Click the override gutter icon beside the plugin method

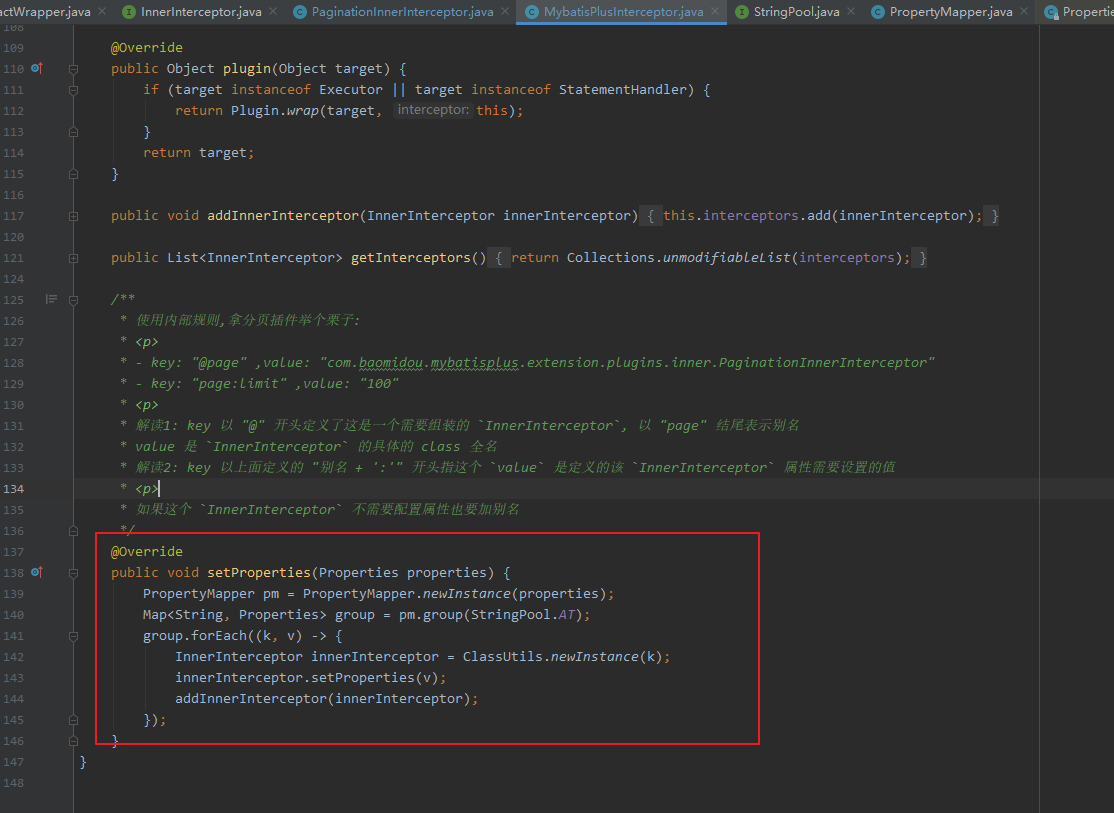[36, 68]
